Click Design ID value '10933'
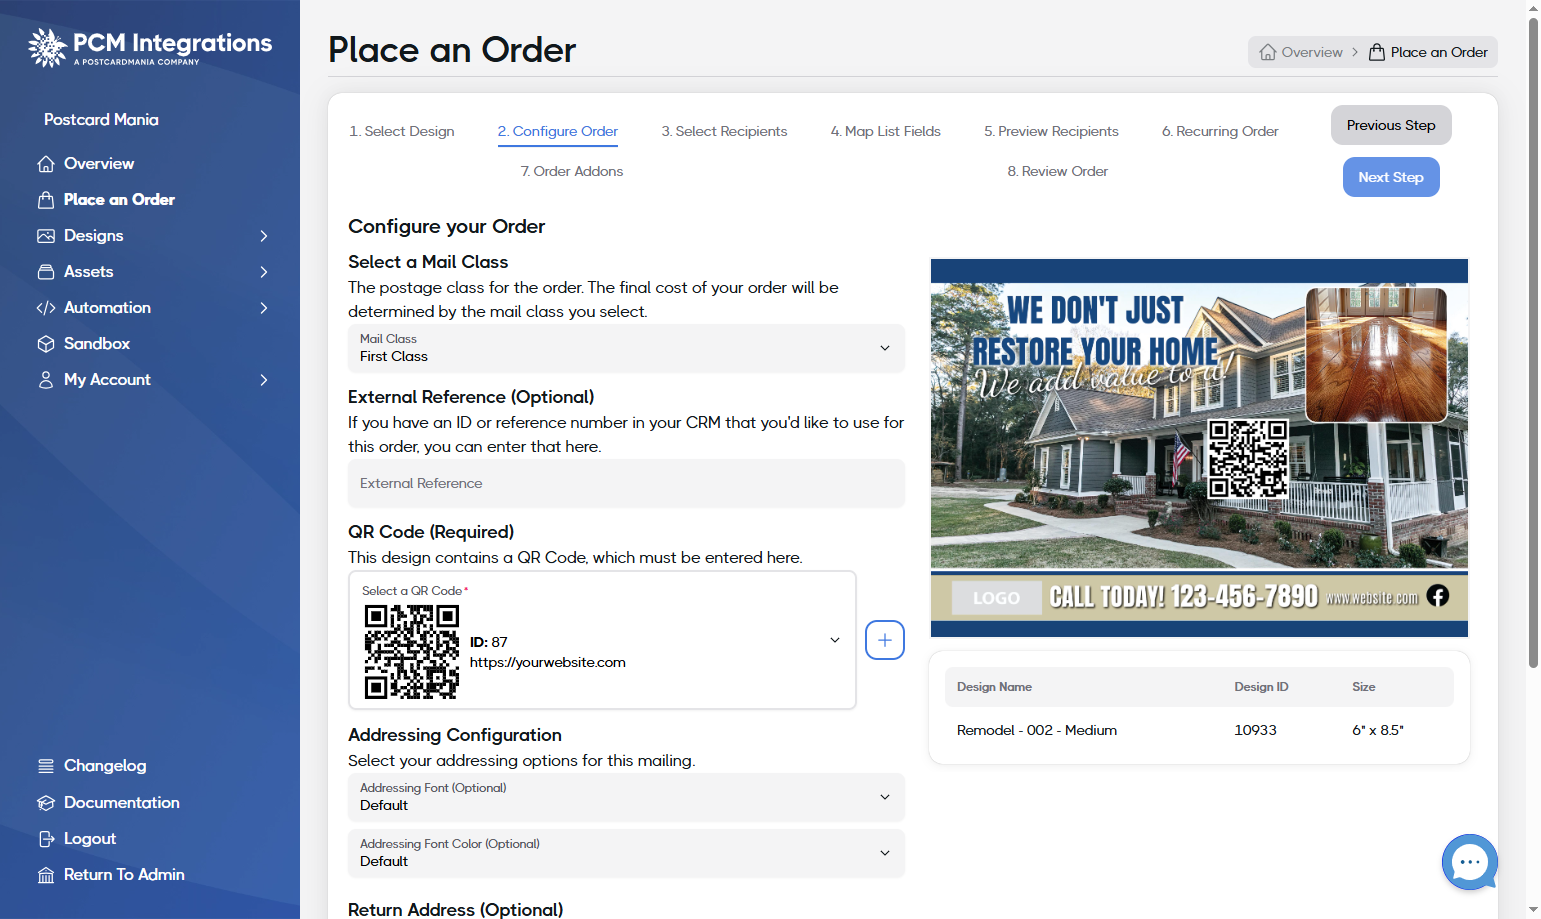This screenshot has height=919, width=1541. (1255, 730)
